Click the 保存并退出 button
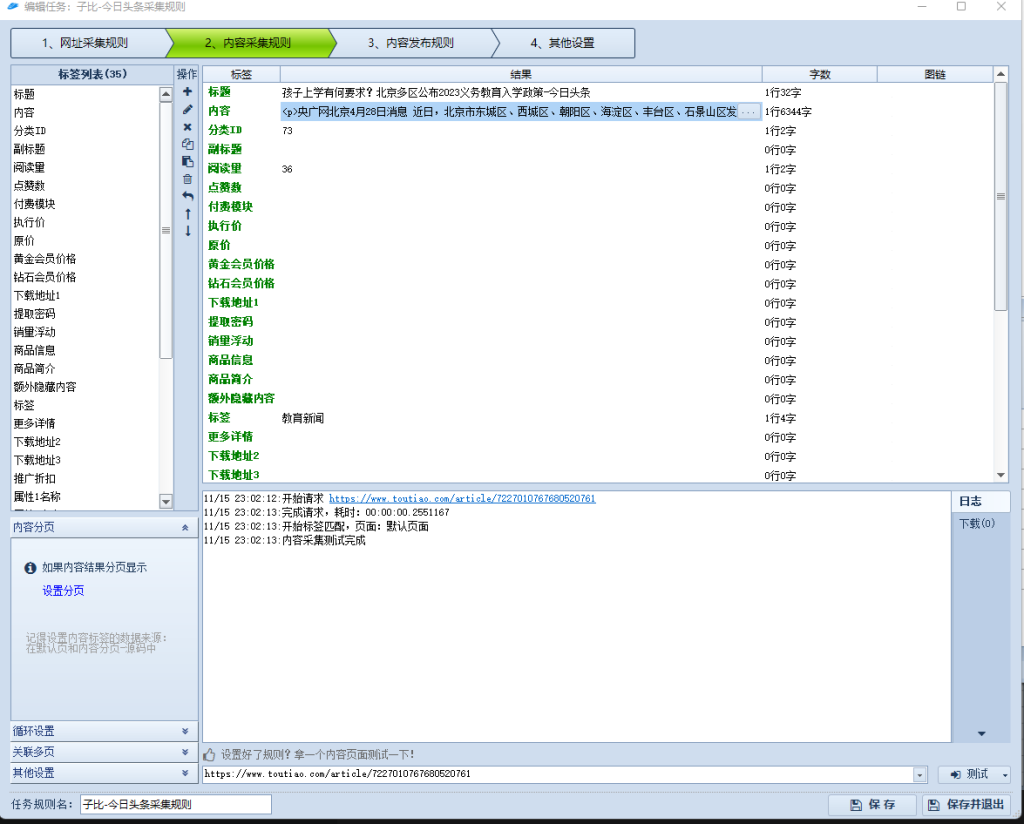The width and height of the screenshot is (1024, 824). (x=966, y=805)
